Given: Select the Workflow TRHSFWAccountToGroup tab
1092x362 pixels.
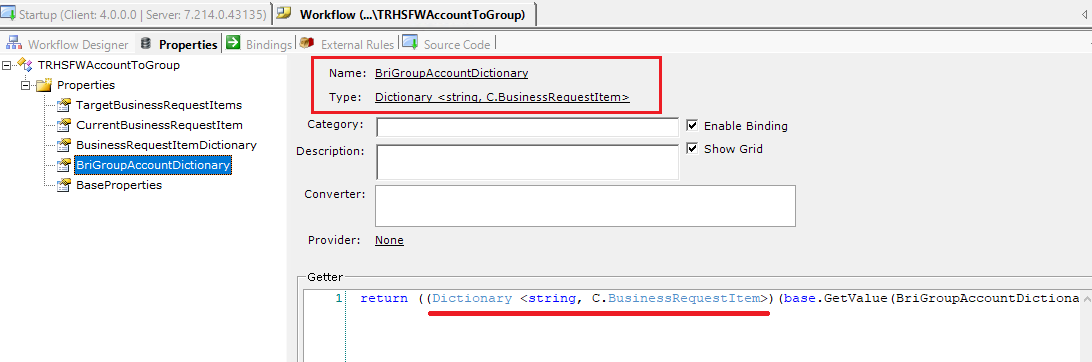Looking at the screenshot, I should (x=405, y=14).
